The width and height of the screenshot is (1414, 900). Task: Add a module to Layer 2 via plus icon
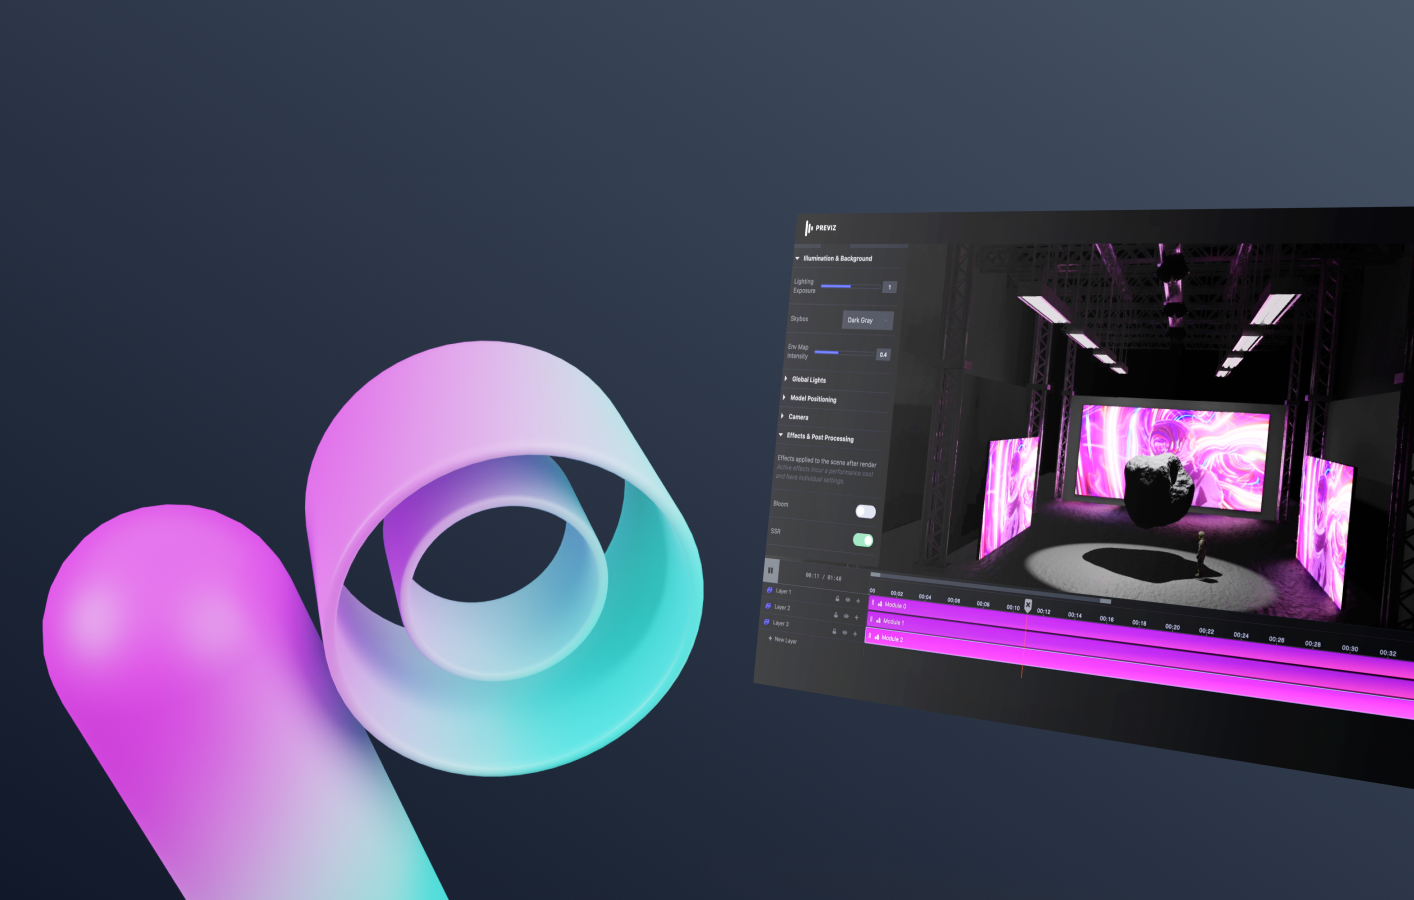(856, 617)
